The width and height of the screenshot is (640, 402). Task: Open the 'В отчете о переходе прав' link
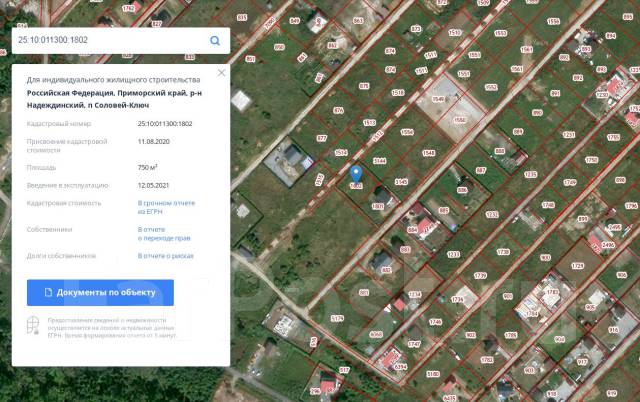164,234
